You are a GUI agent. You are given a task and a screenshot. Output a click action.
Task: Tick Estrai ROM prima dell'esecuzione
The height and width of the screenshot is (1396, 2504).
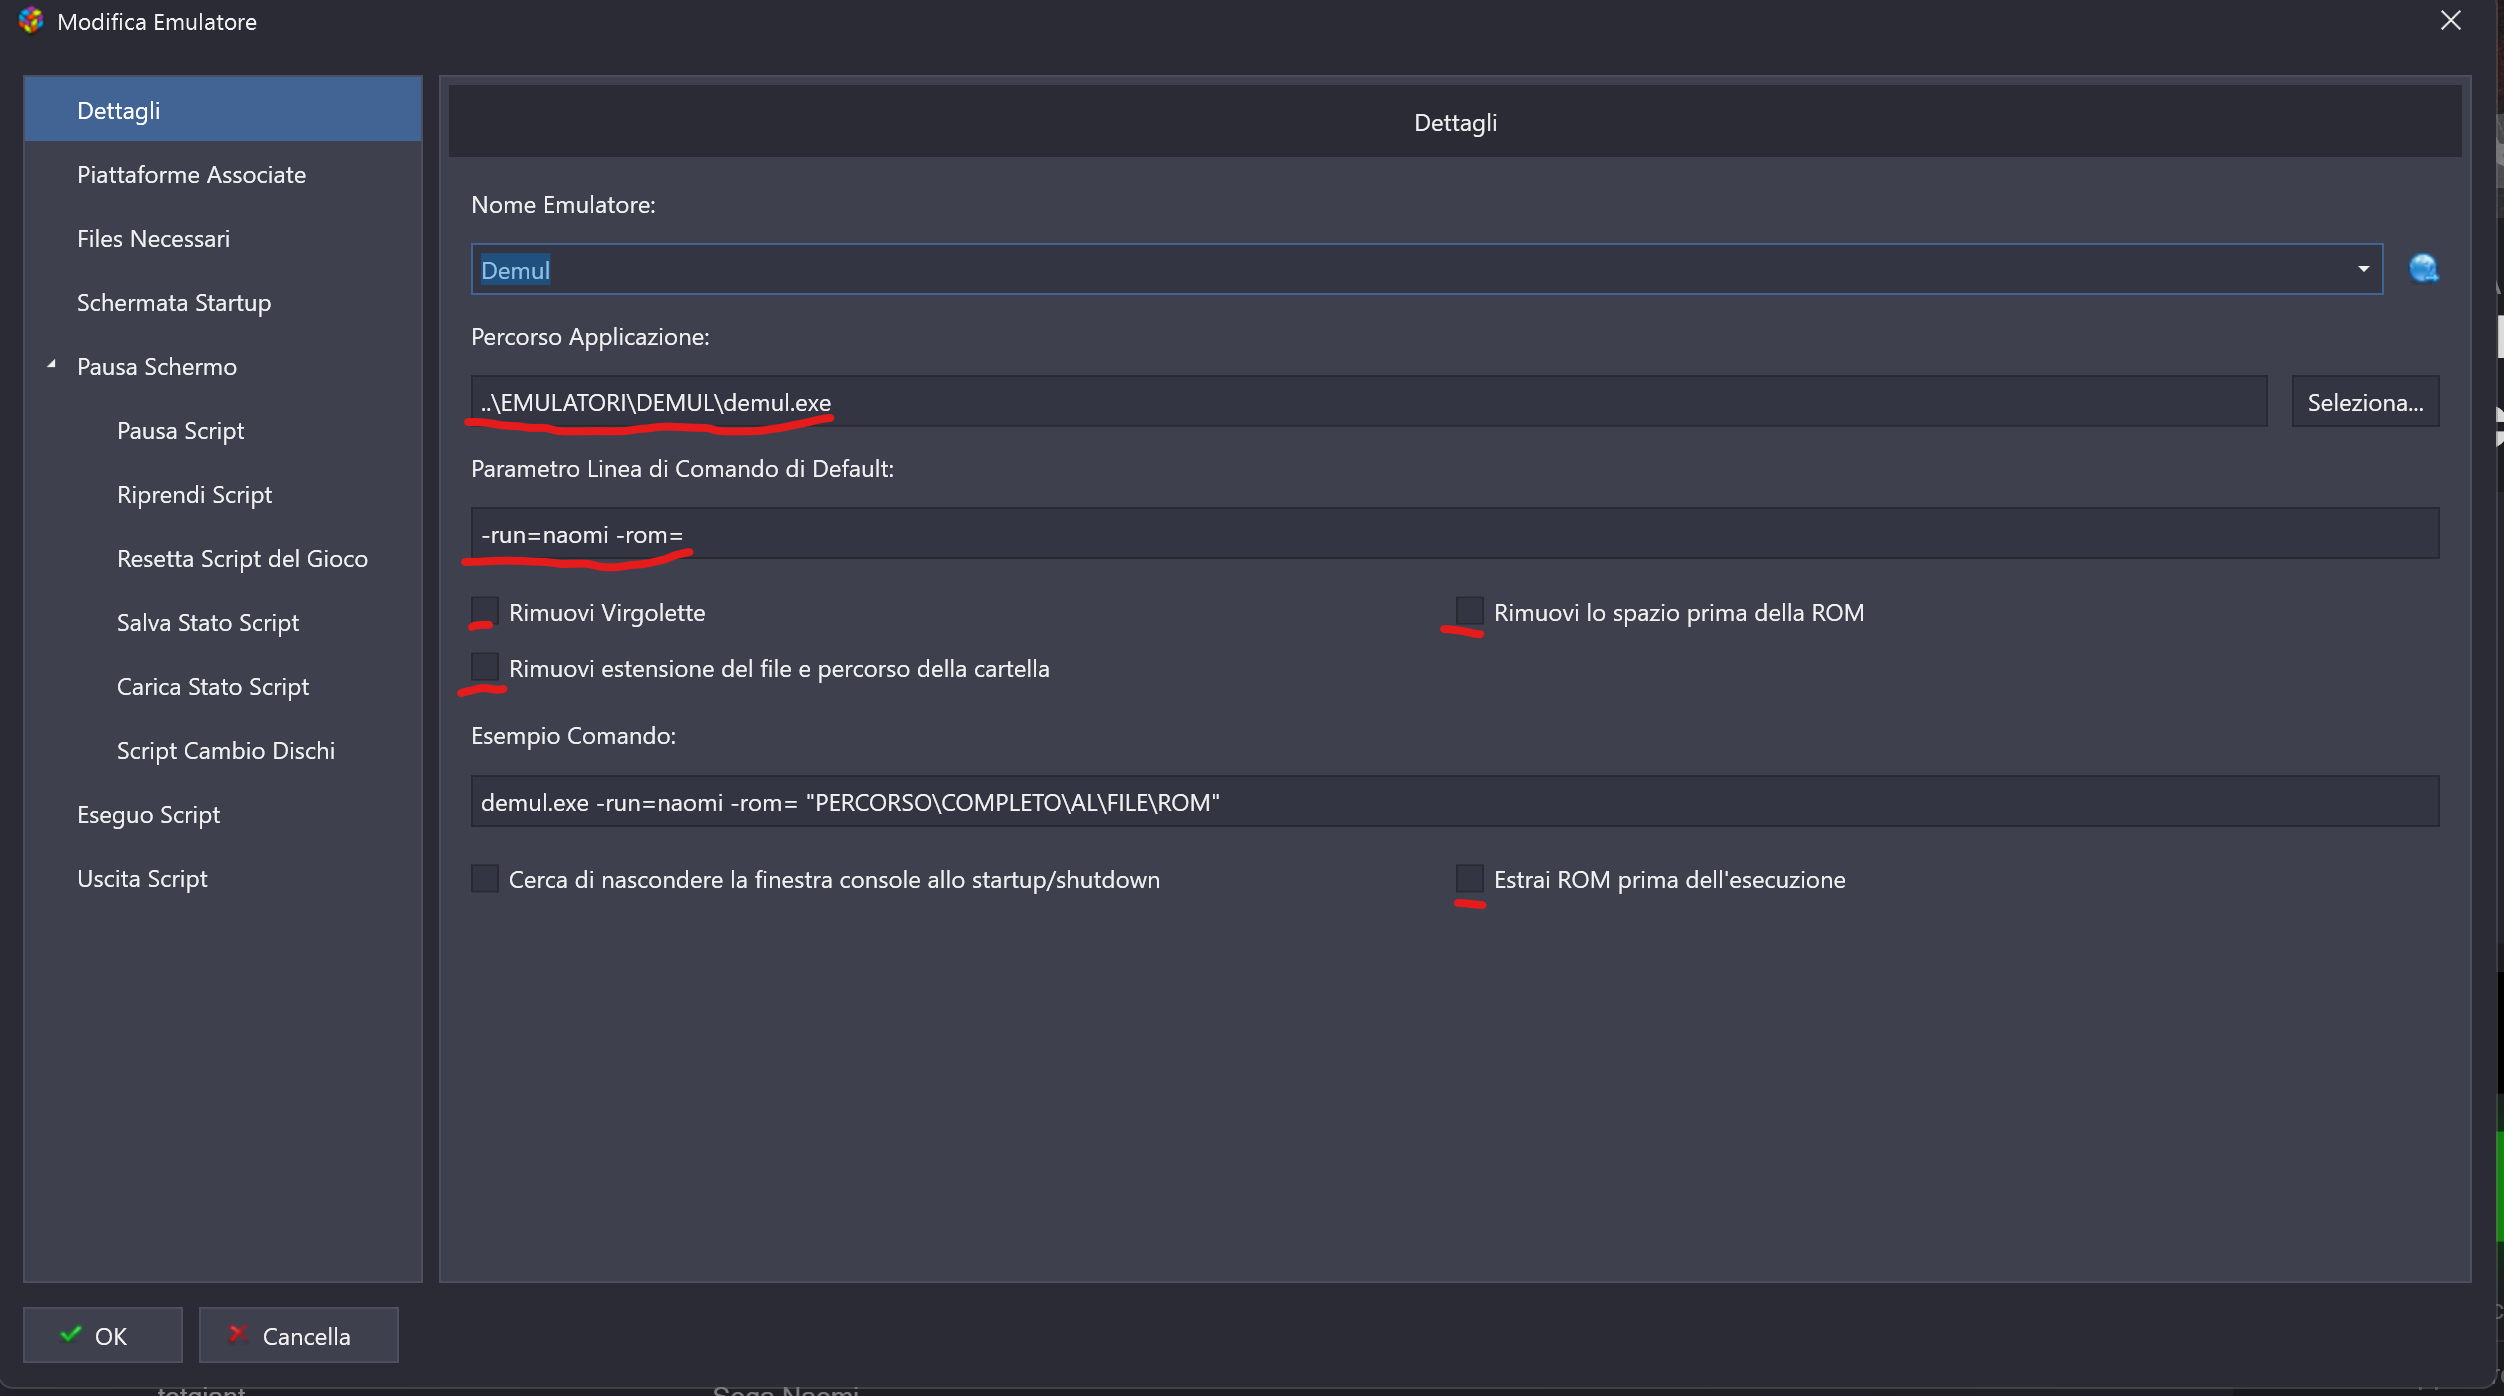[1469, 879]
